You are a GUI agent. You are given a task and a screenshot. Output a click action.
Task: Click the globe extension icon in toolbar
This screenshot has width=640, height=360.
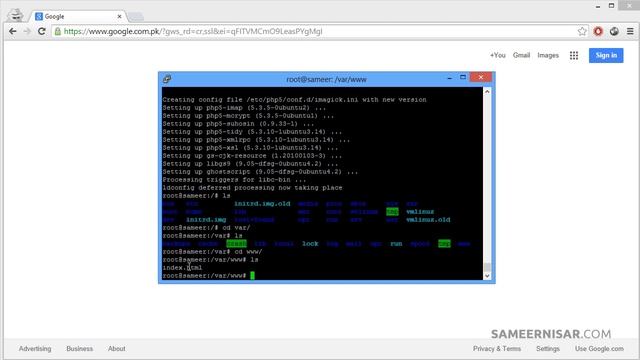click(614, 31)
